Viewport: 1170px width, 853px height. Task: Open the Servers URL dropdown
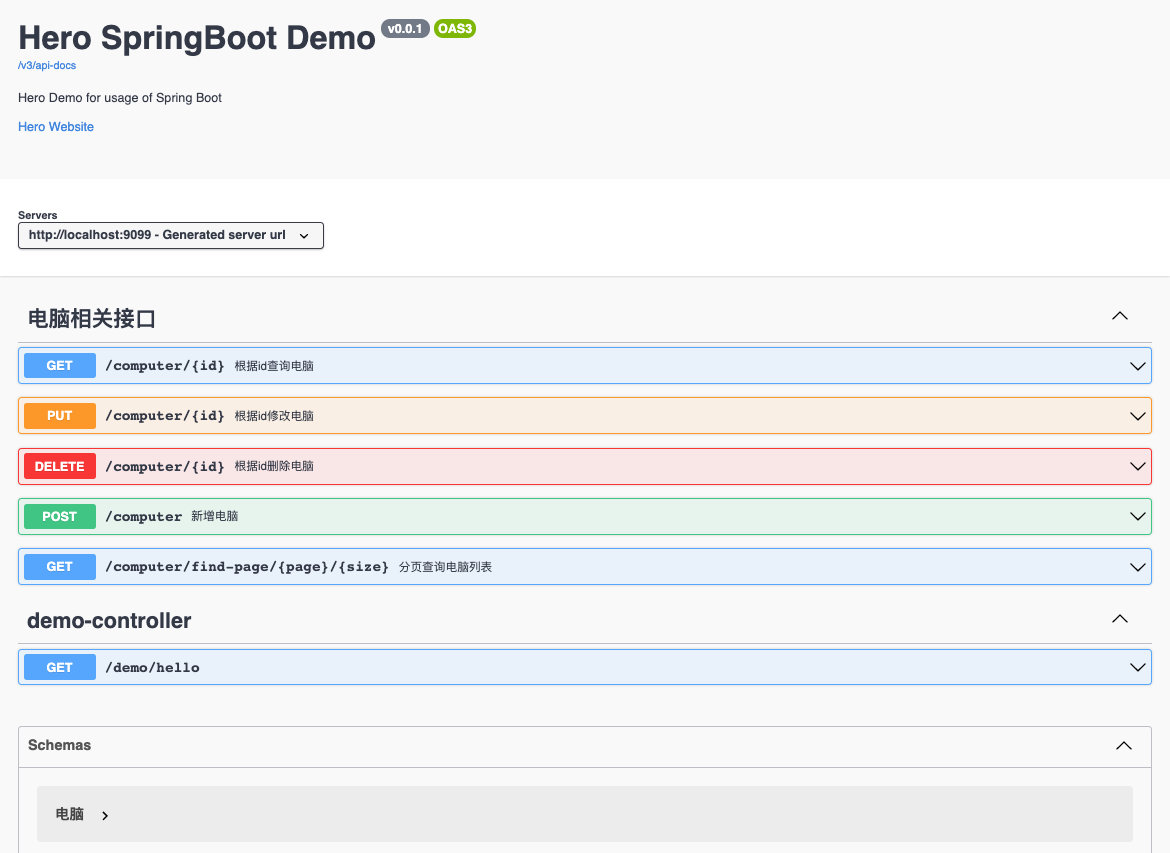171,235
